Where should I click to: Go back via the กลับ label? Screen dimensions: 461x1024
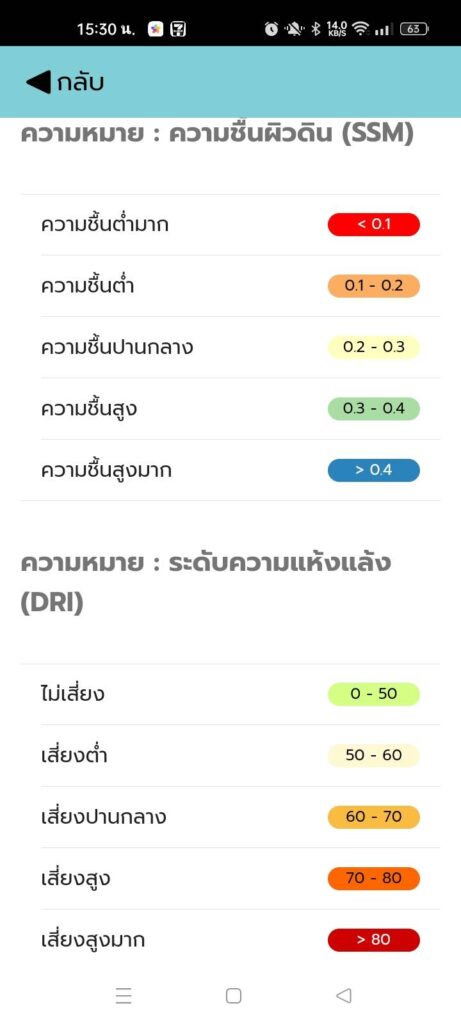click(x=80, y=83)
